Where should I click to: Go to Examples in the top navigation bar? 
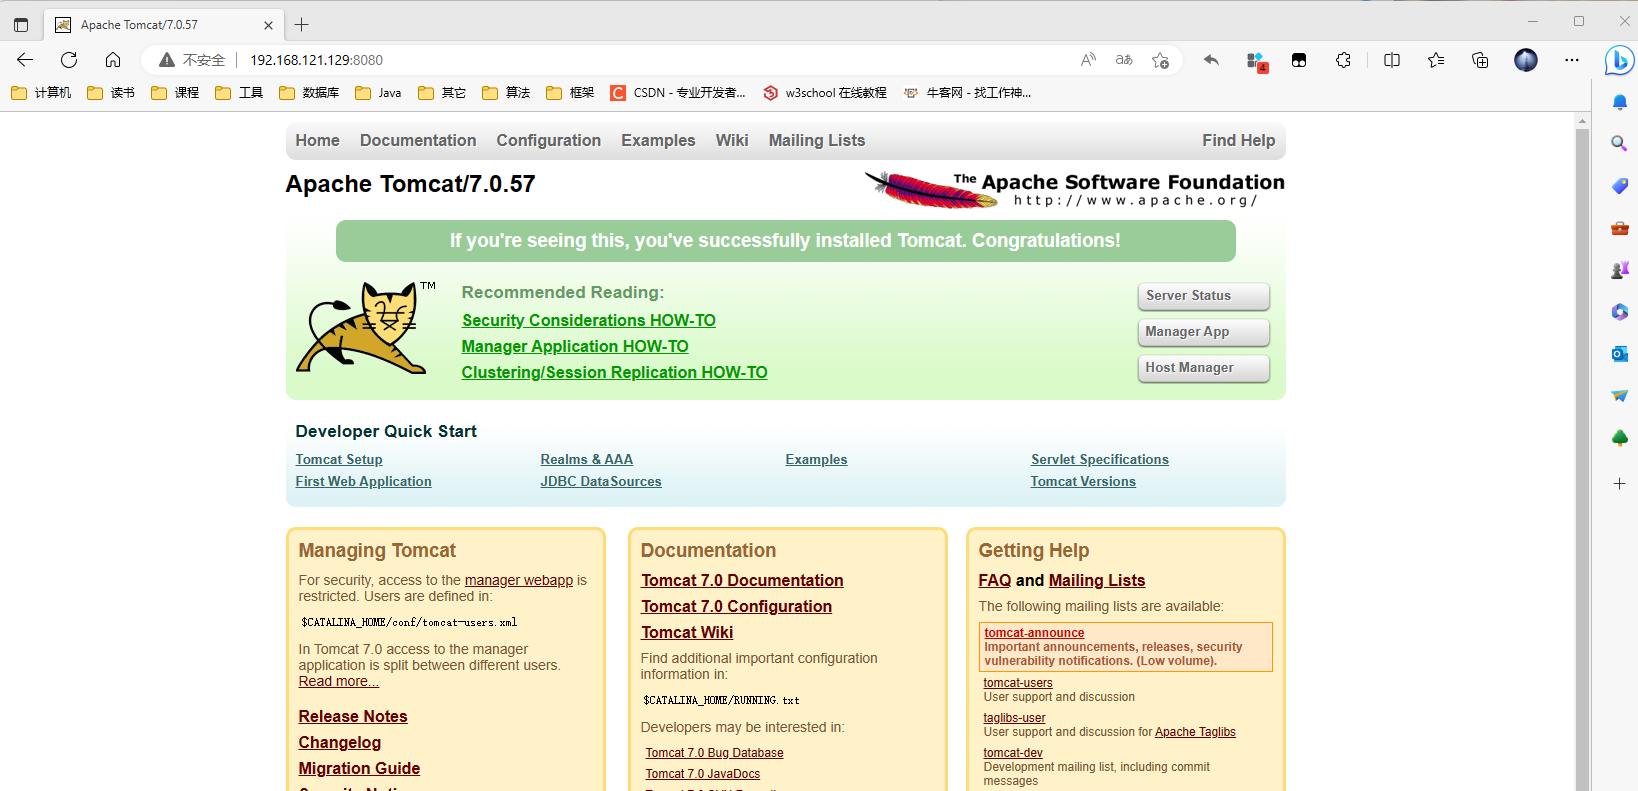657,141
